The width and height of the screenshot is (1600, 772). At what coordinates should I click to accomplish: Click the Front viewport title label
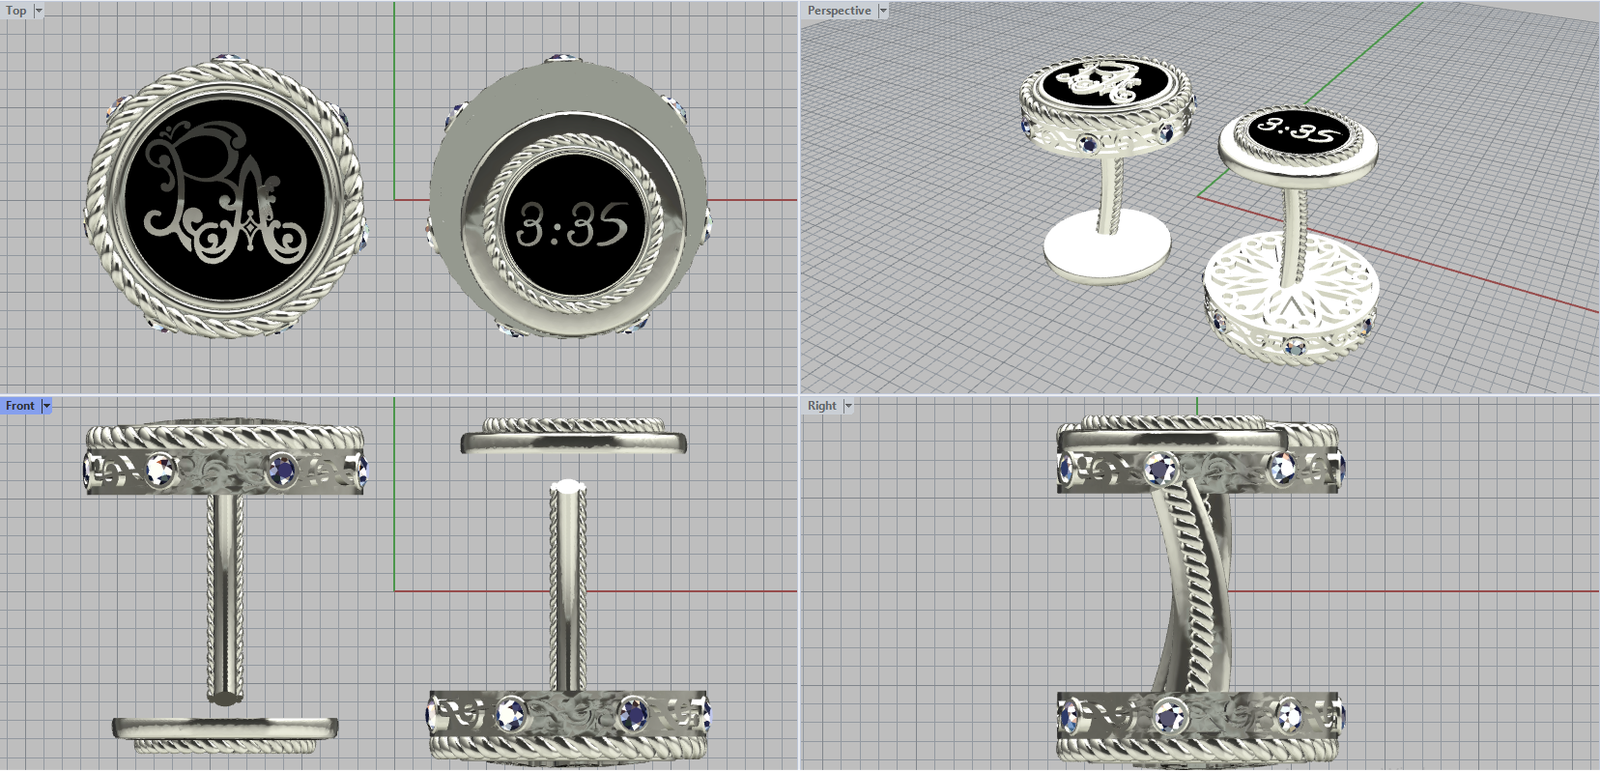[20, 406]
